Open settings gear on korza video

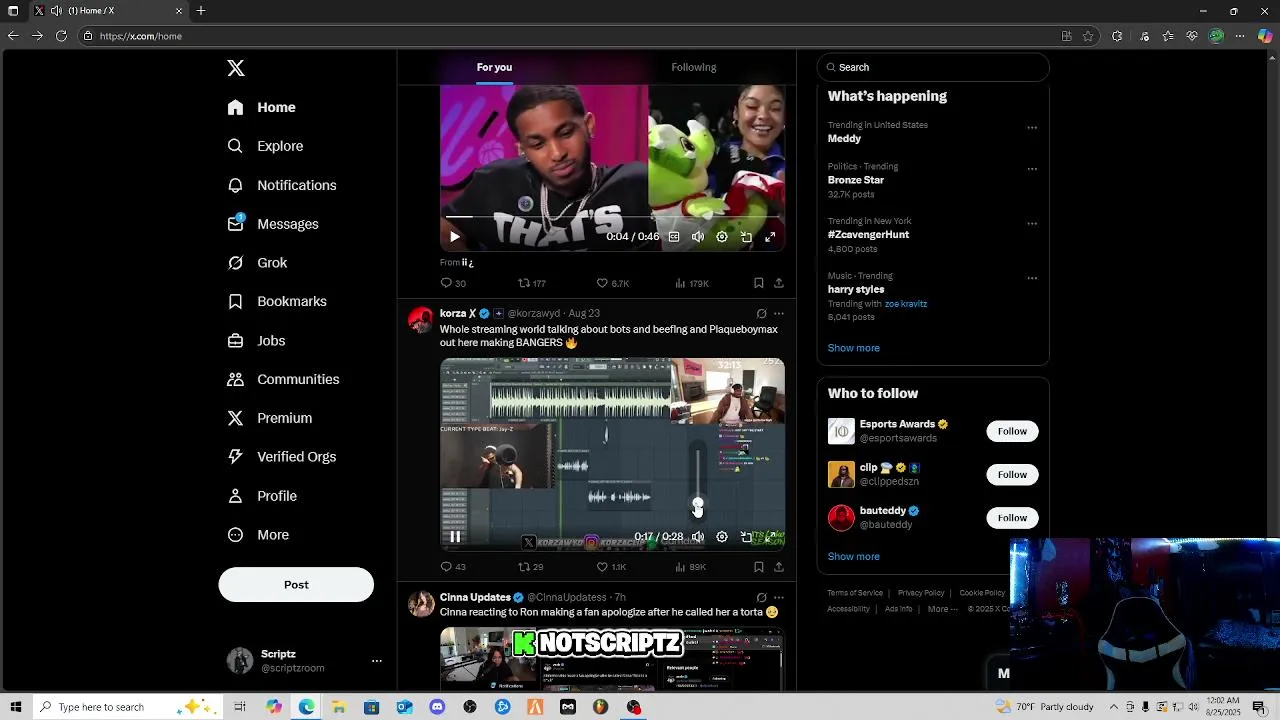pos(722,537)
